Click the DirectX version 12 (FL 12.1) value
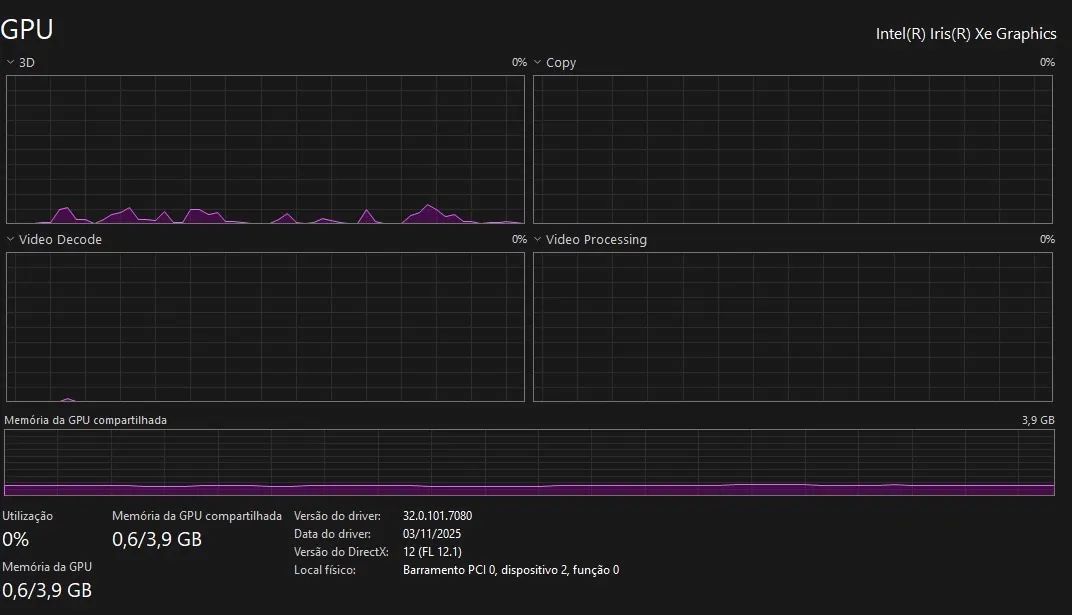1072x615 pixels. click(x=432, y=551)
